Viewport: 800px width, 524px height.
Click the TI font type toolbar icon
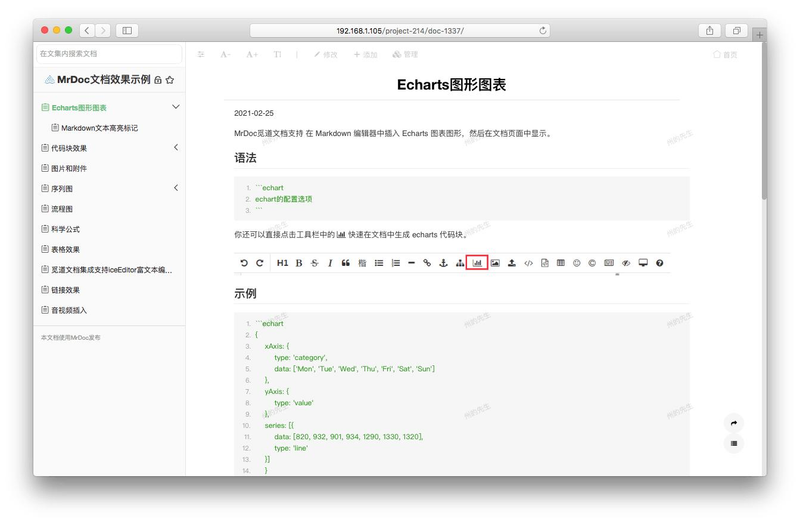(277, 54)
